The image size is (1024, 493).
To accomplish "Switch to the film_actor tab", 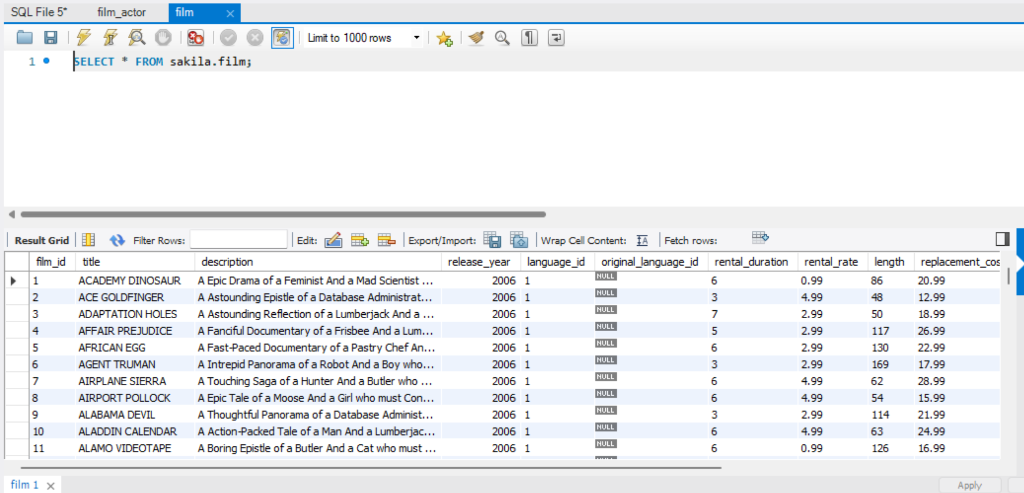I will pos(121,12).
